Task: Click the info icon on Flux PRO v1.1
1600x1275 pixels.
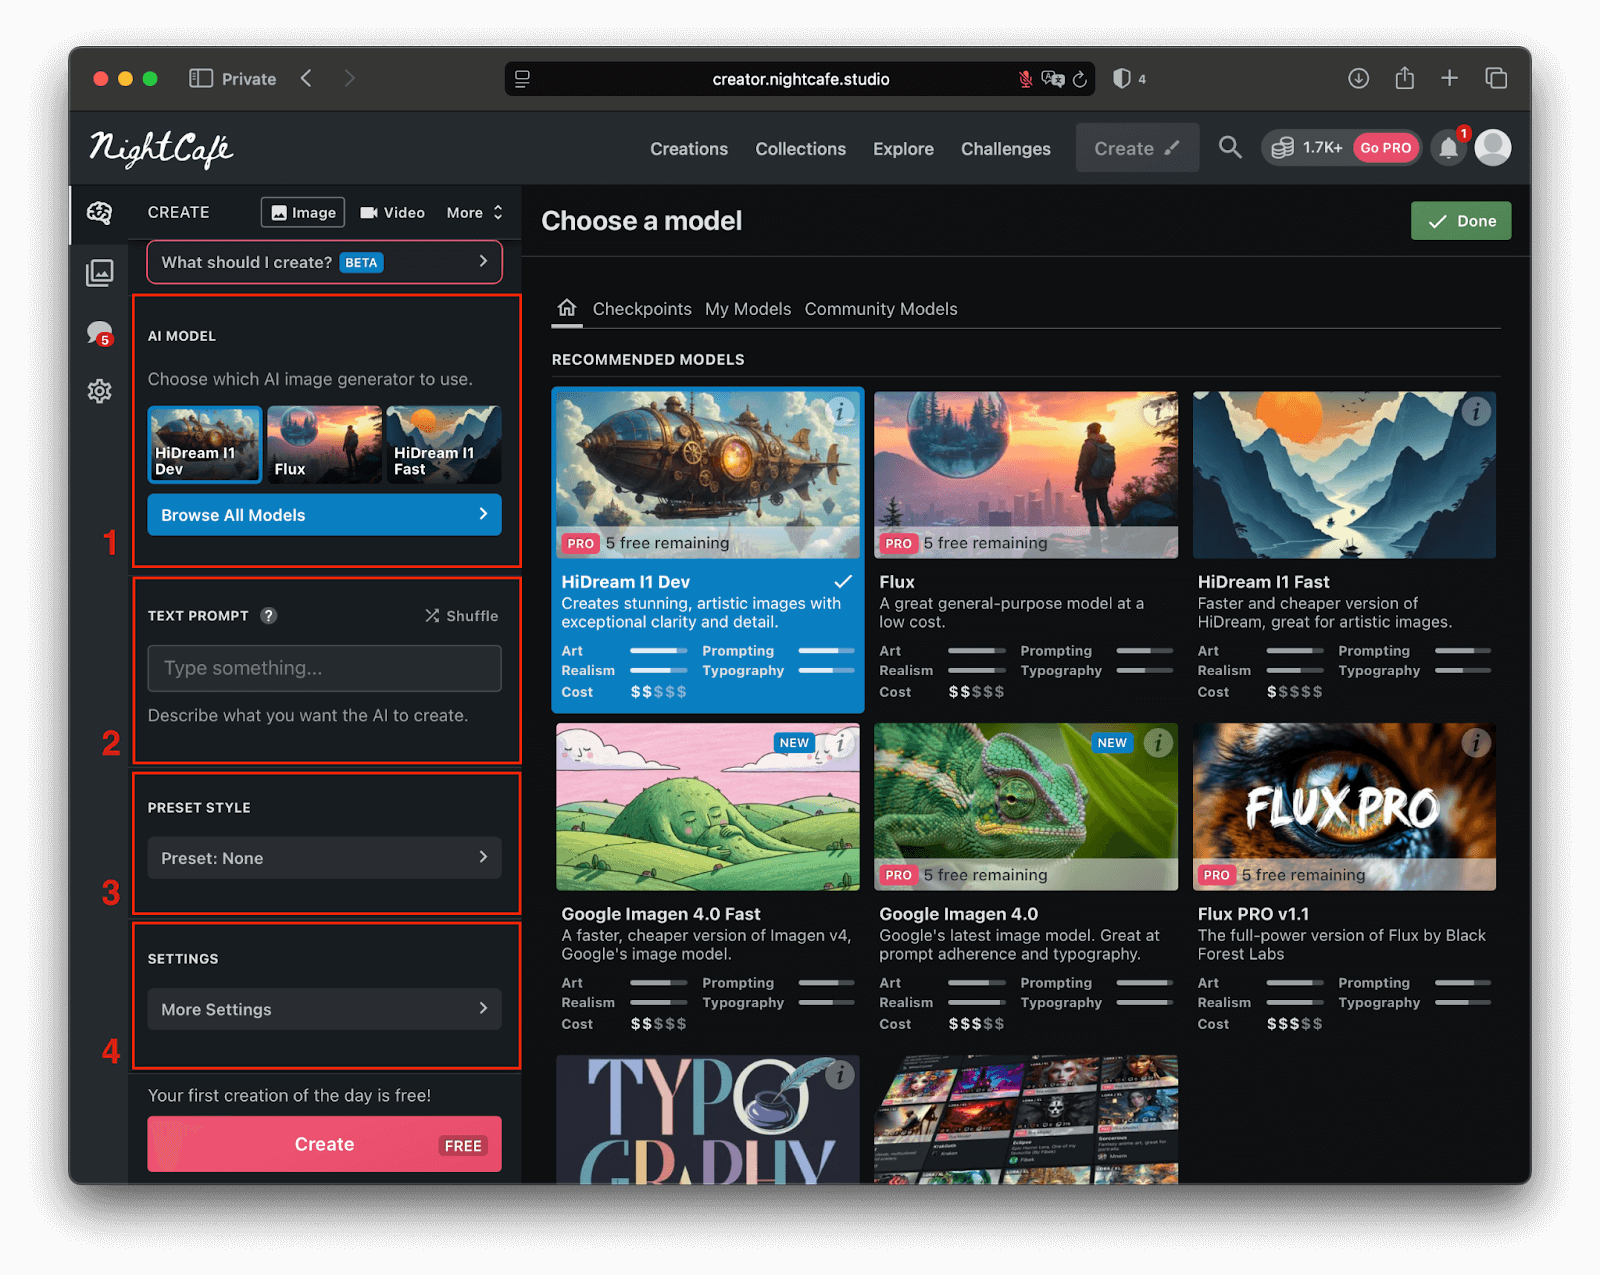Action: point(1476,743)
